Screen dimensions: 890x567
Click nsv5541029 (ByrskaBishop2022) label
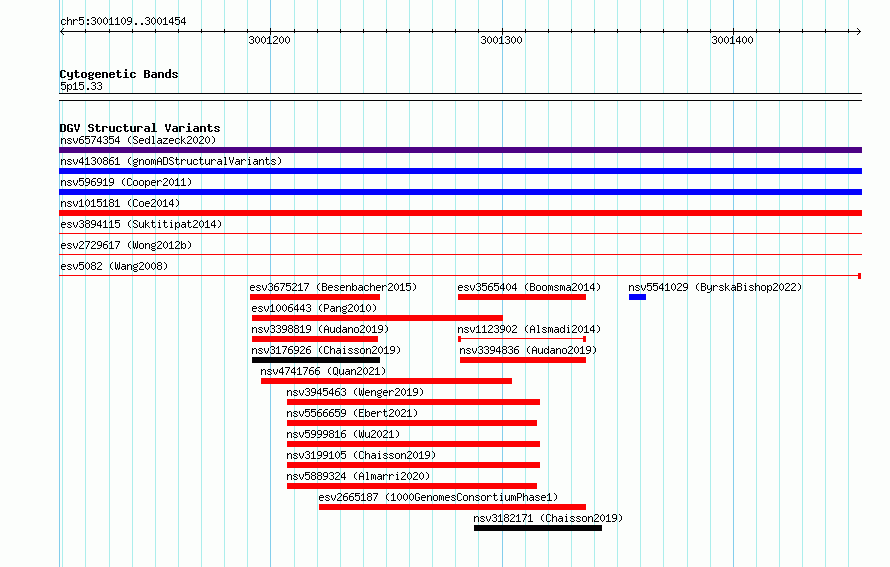[x=715, y=287]
